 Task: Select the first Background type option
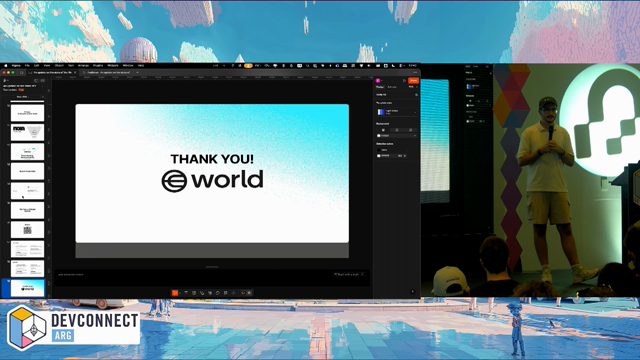[383, 130]
